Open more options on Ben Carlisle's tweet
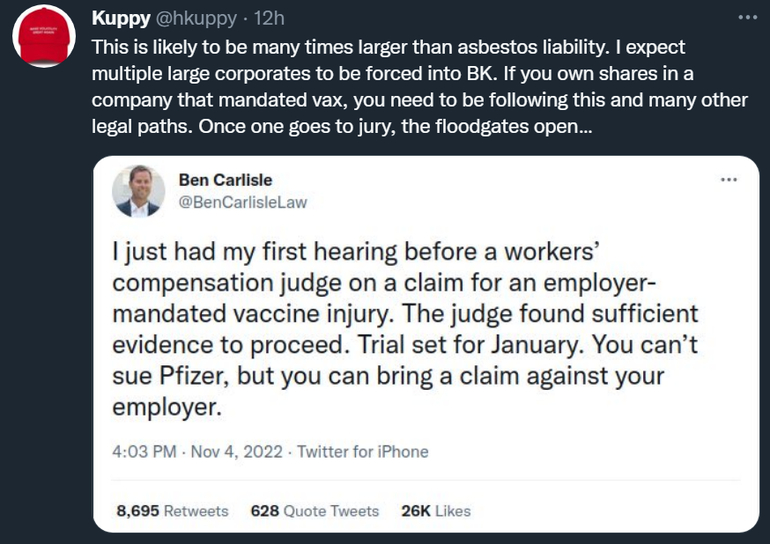The height and width of the screenshot is (544, 770). click(729, 181)
